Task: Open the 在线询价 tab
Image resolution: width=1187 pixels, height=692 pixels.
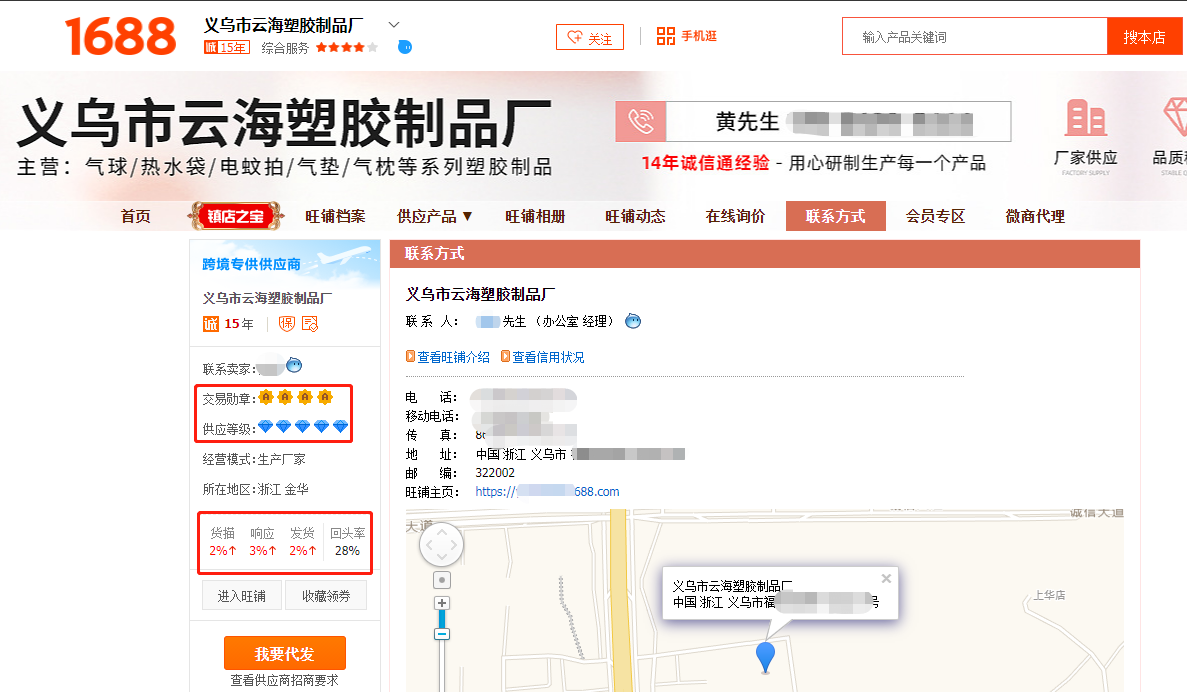Action: 735,216
